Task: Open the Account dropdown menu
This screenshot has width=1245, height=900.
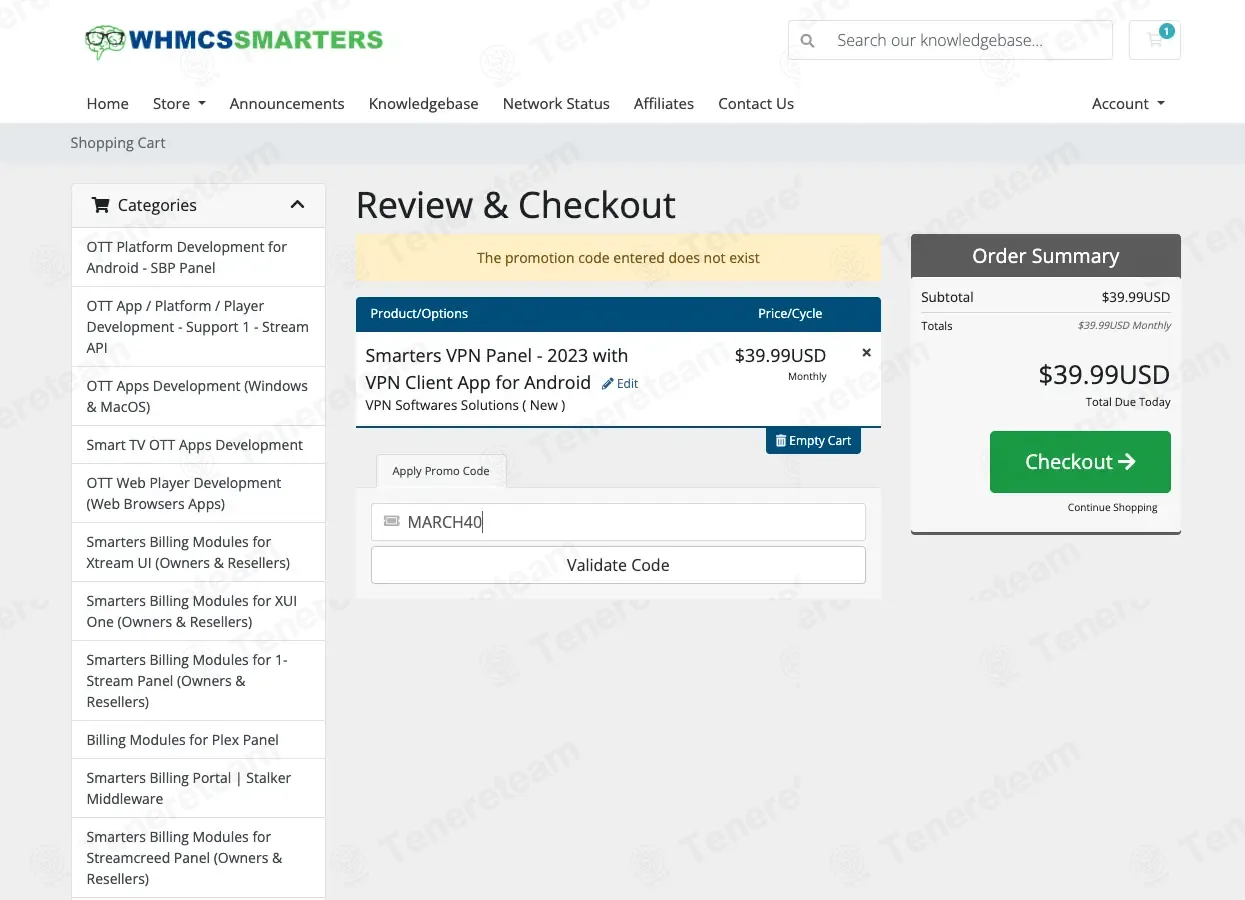Action: (x=1128, y=104)
